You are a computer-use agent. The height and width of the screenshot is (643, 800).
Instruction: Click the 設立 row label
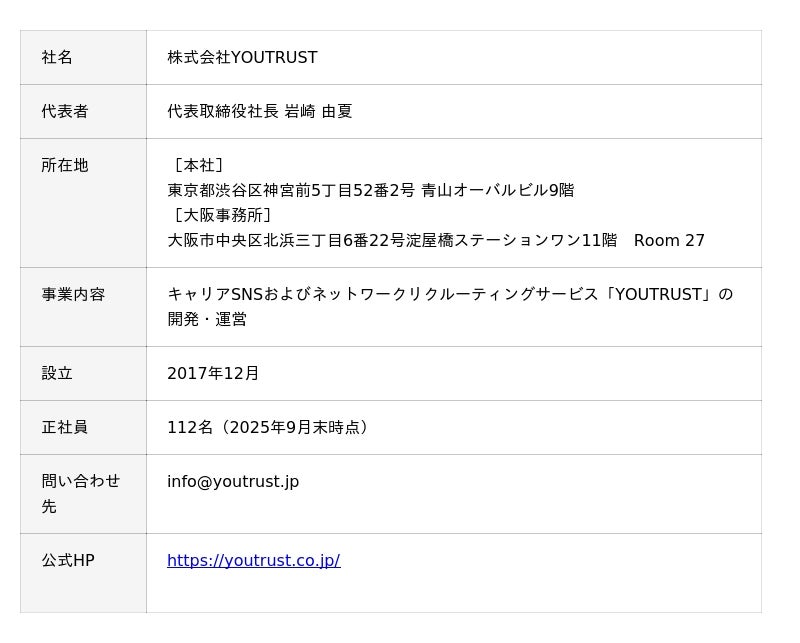pos(57,374)
